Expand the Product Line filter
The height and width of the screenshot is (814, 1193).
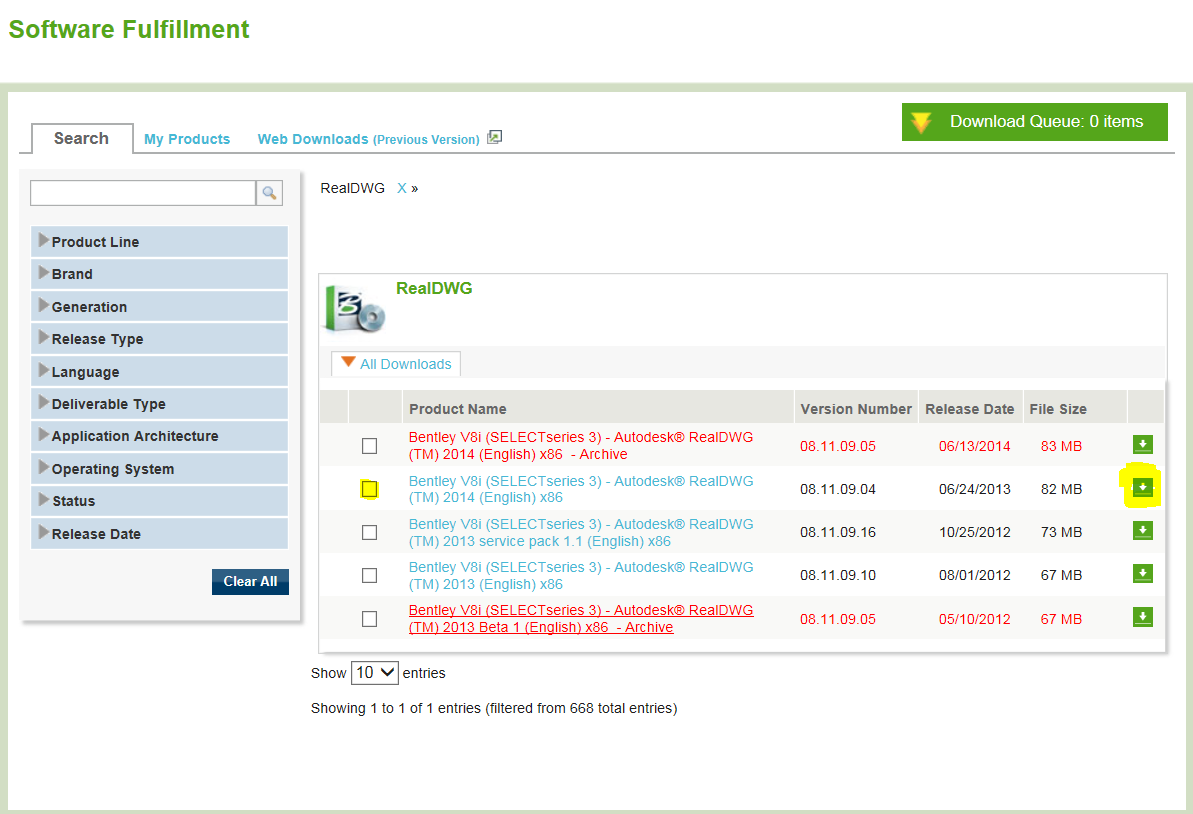[x=159, y=241]
